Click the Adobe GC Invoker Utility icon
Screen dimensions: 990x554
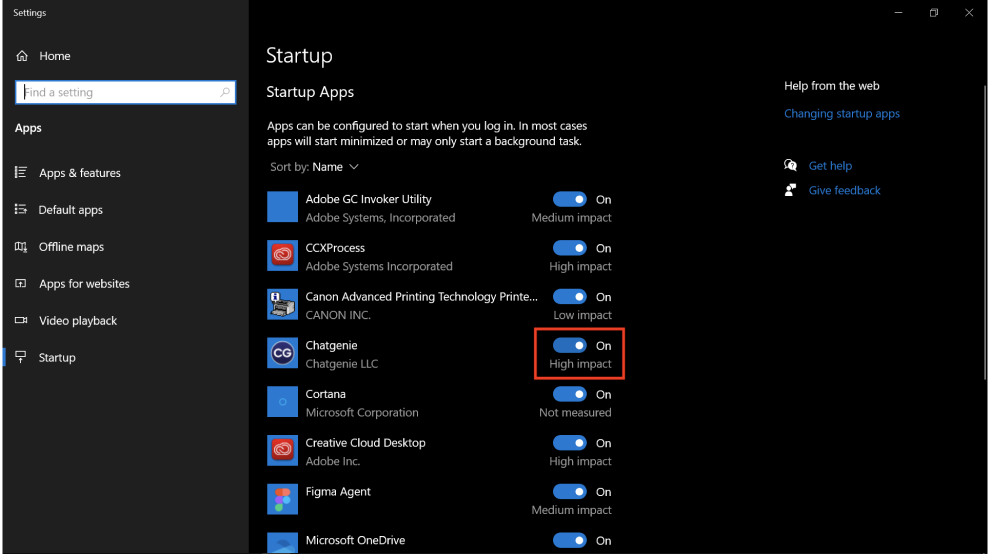coord(282,207)
